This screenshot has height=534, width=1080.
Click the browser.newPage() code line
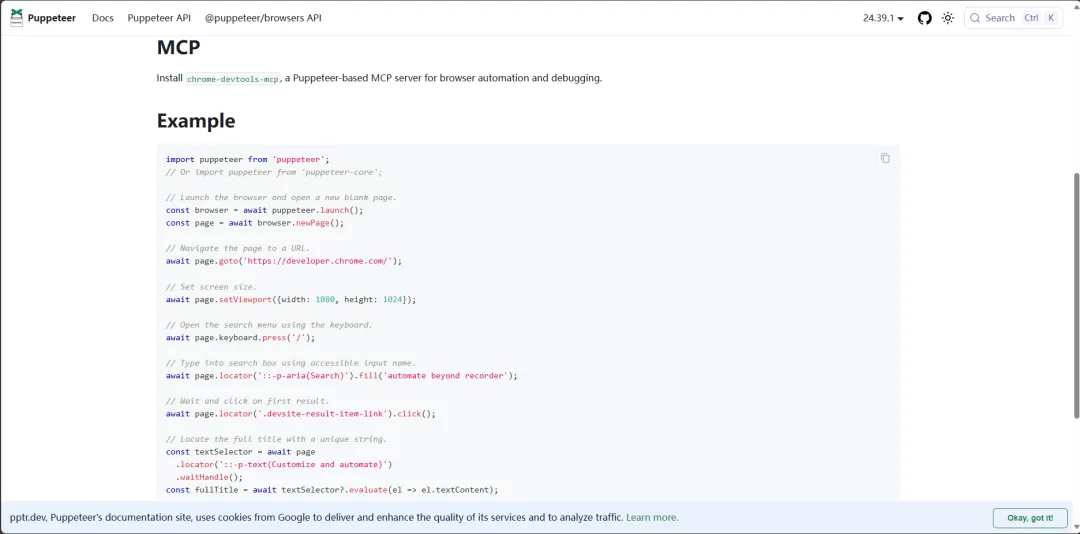[255, 223]
